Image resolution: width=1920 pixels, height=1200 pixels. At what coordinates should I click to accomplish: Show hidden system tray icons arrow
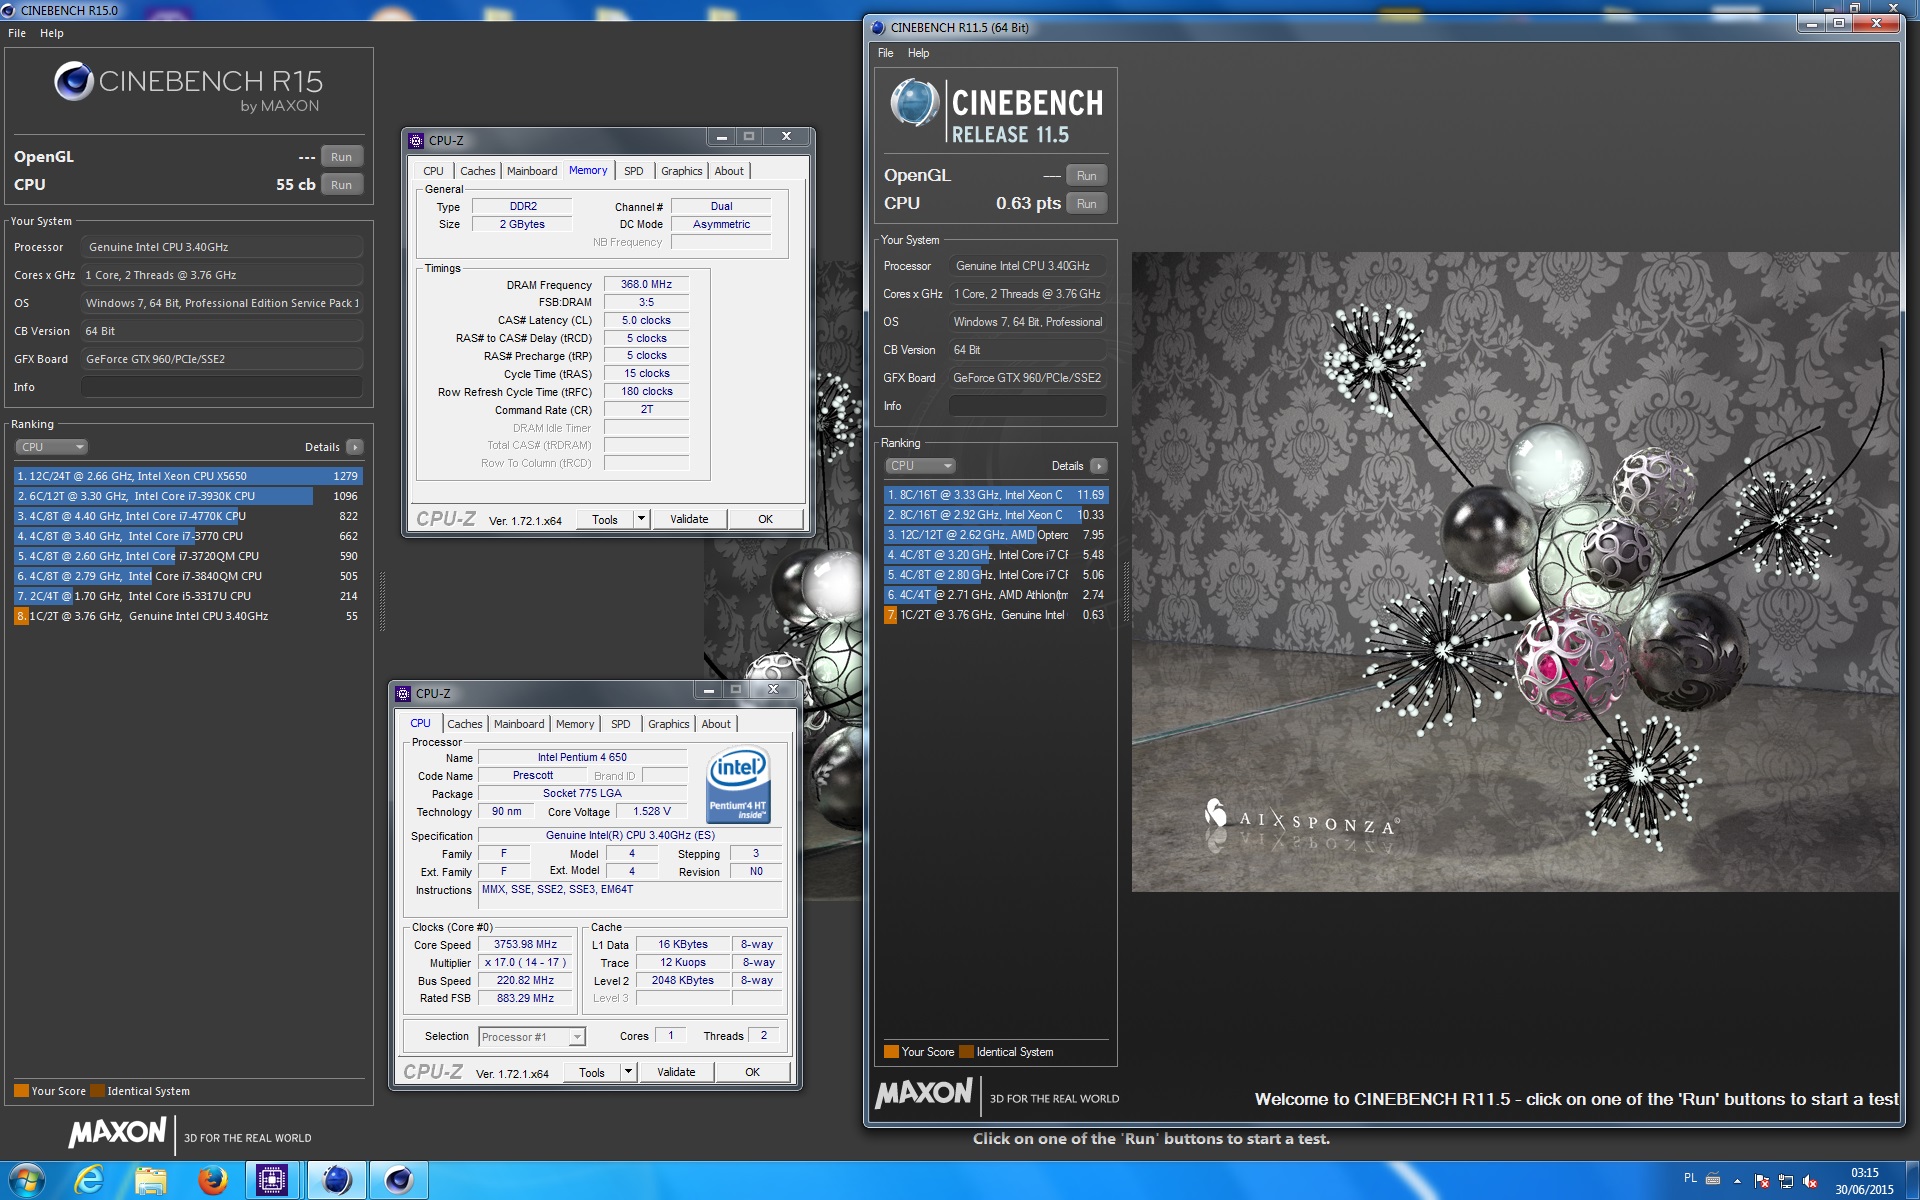coord(1737,1181)
